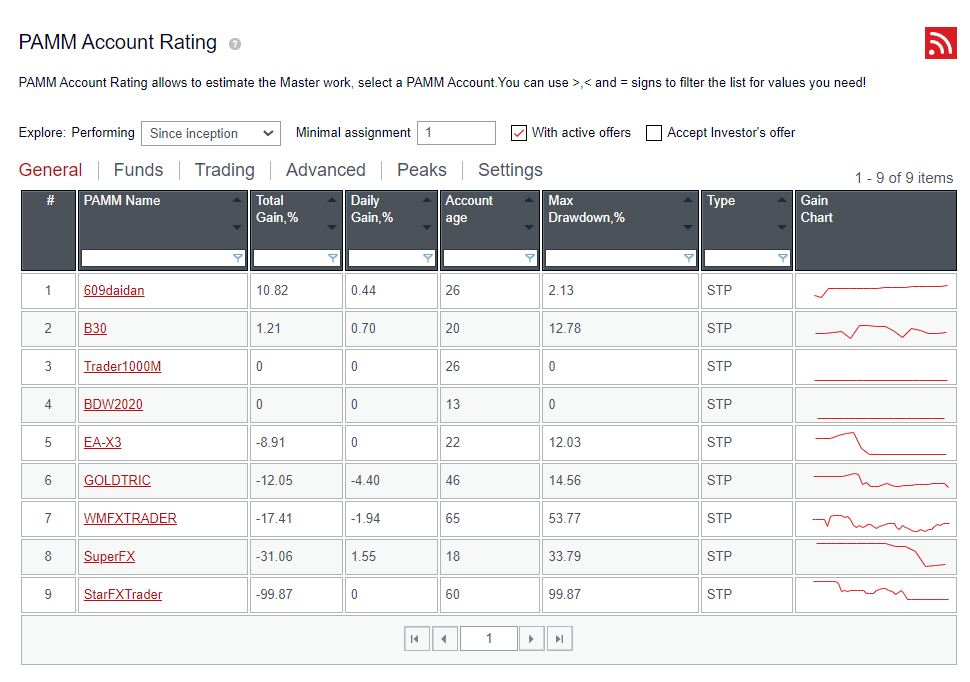The width and height of the screenshot is (970, 682).
Task: Switch to the Advanced tab
Action: point(325,170)
